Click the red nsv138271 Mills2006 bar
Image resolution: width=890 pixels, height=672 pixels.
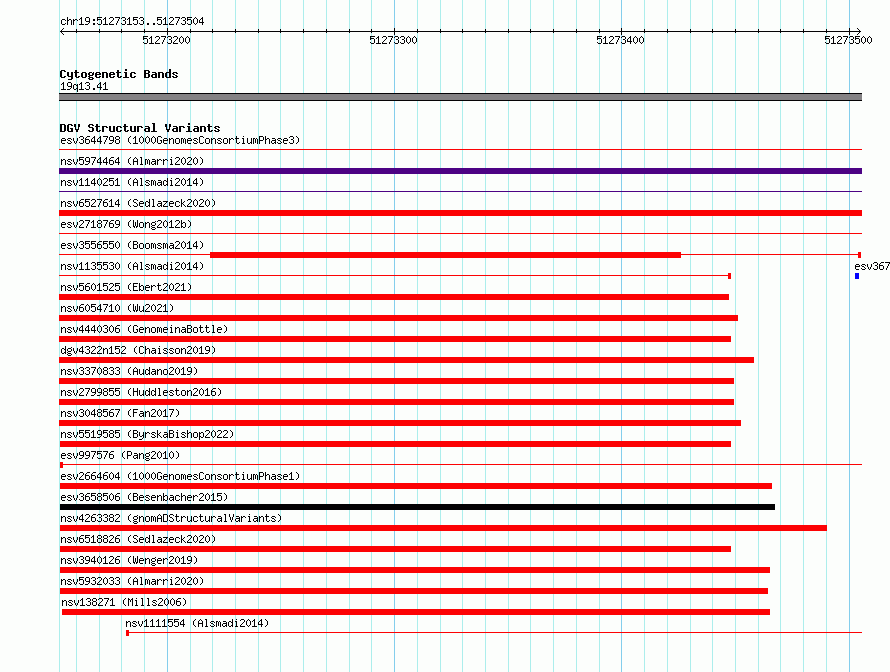pyautogui.click(x=415, y=612)
